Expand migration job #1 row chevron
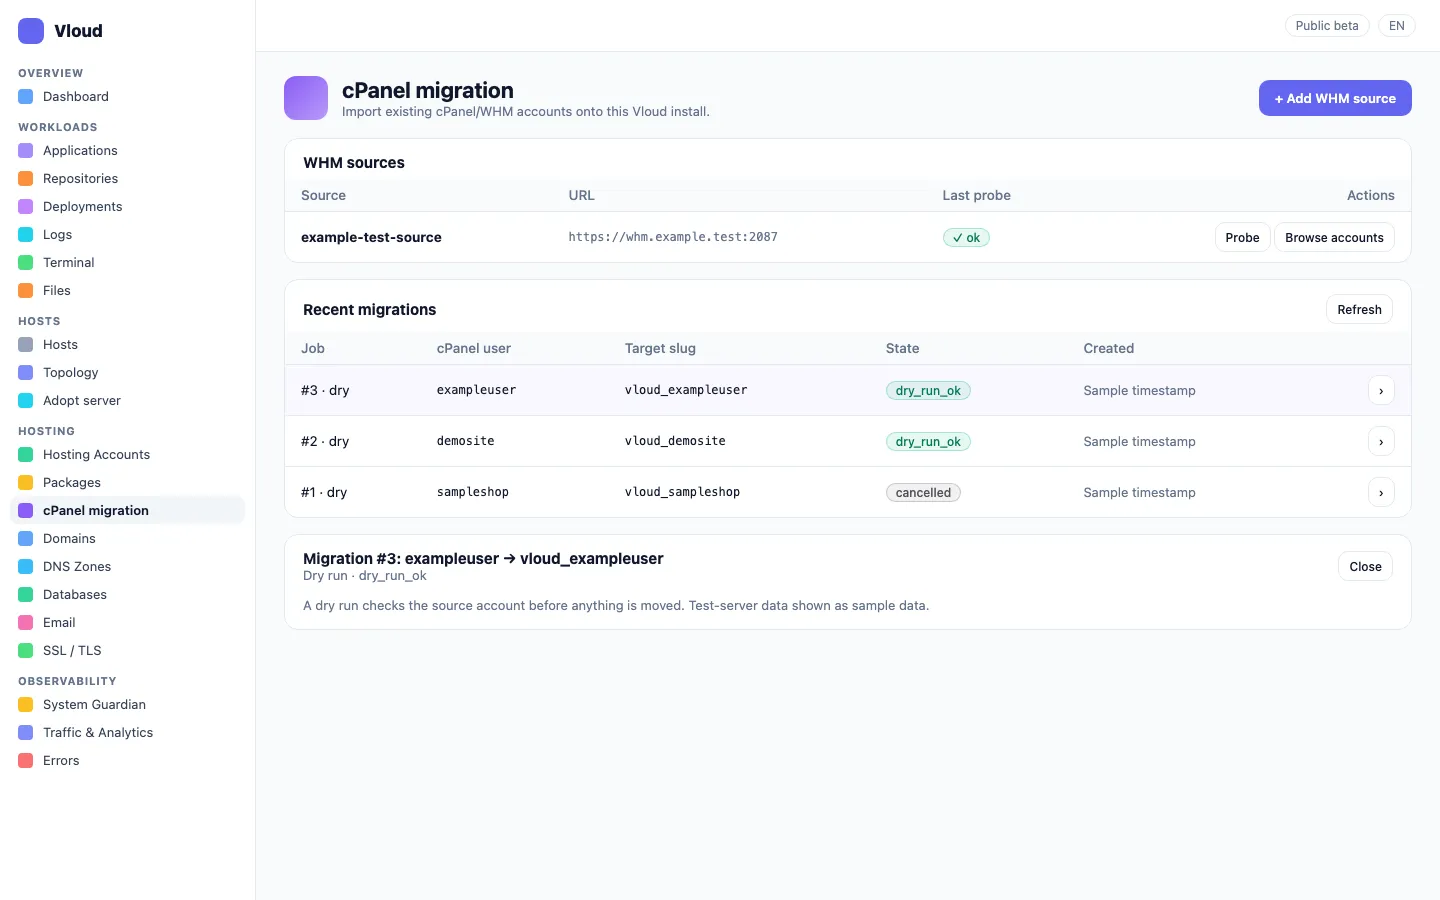This screenshot has height=900, width=1440. [x=1381, y=493]
